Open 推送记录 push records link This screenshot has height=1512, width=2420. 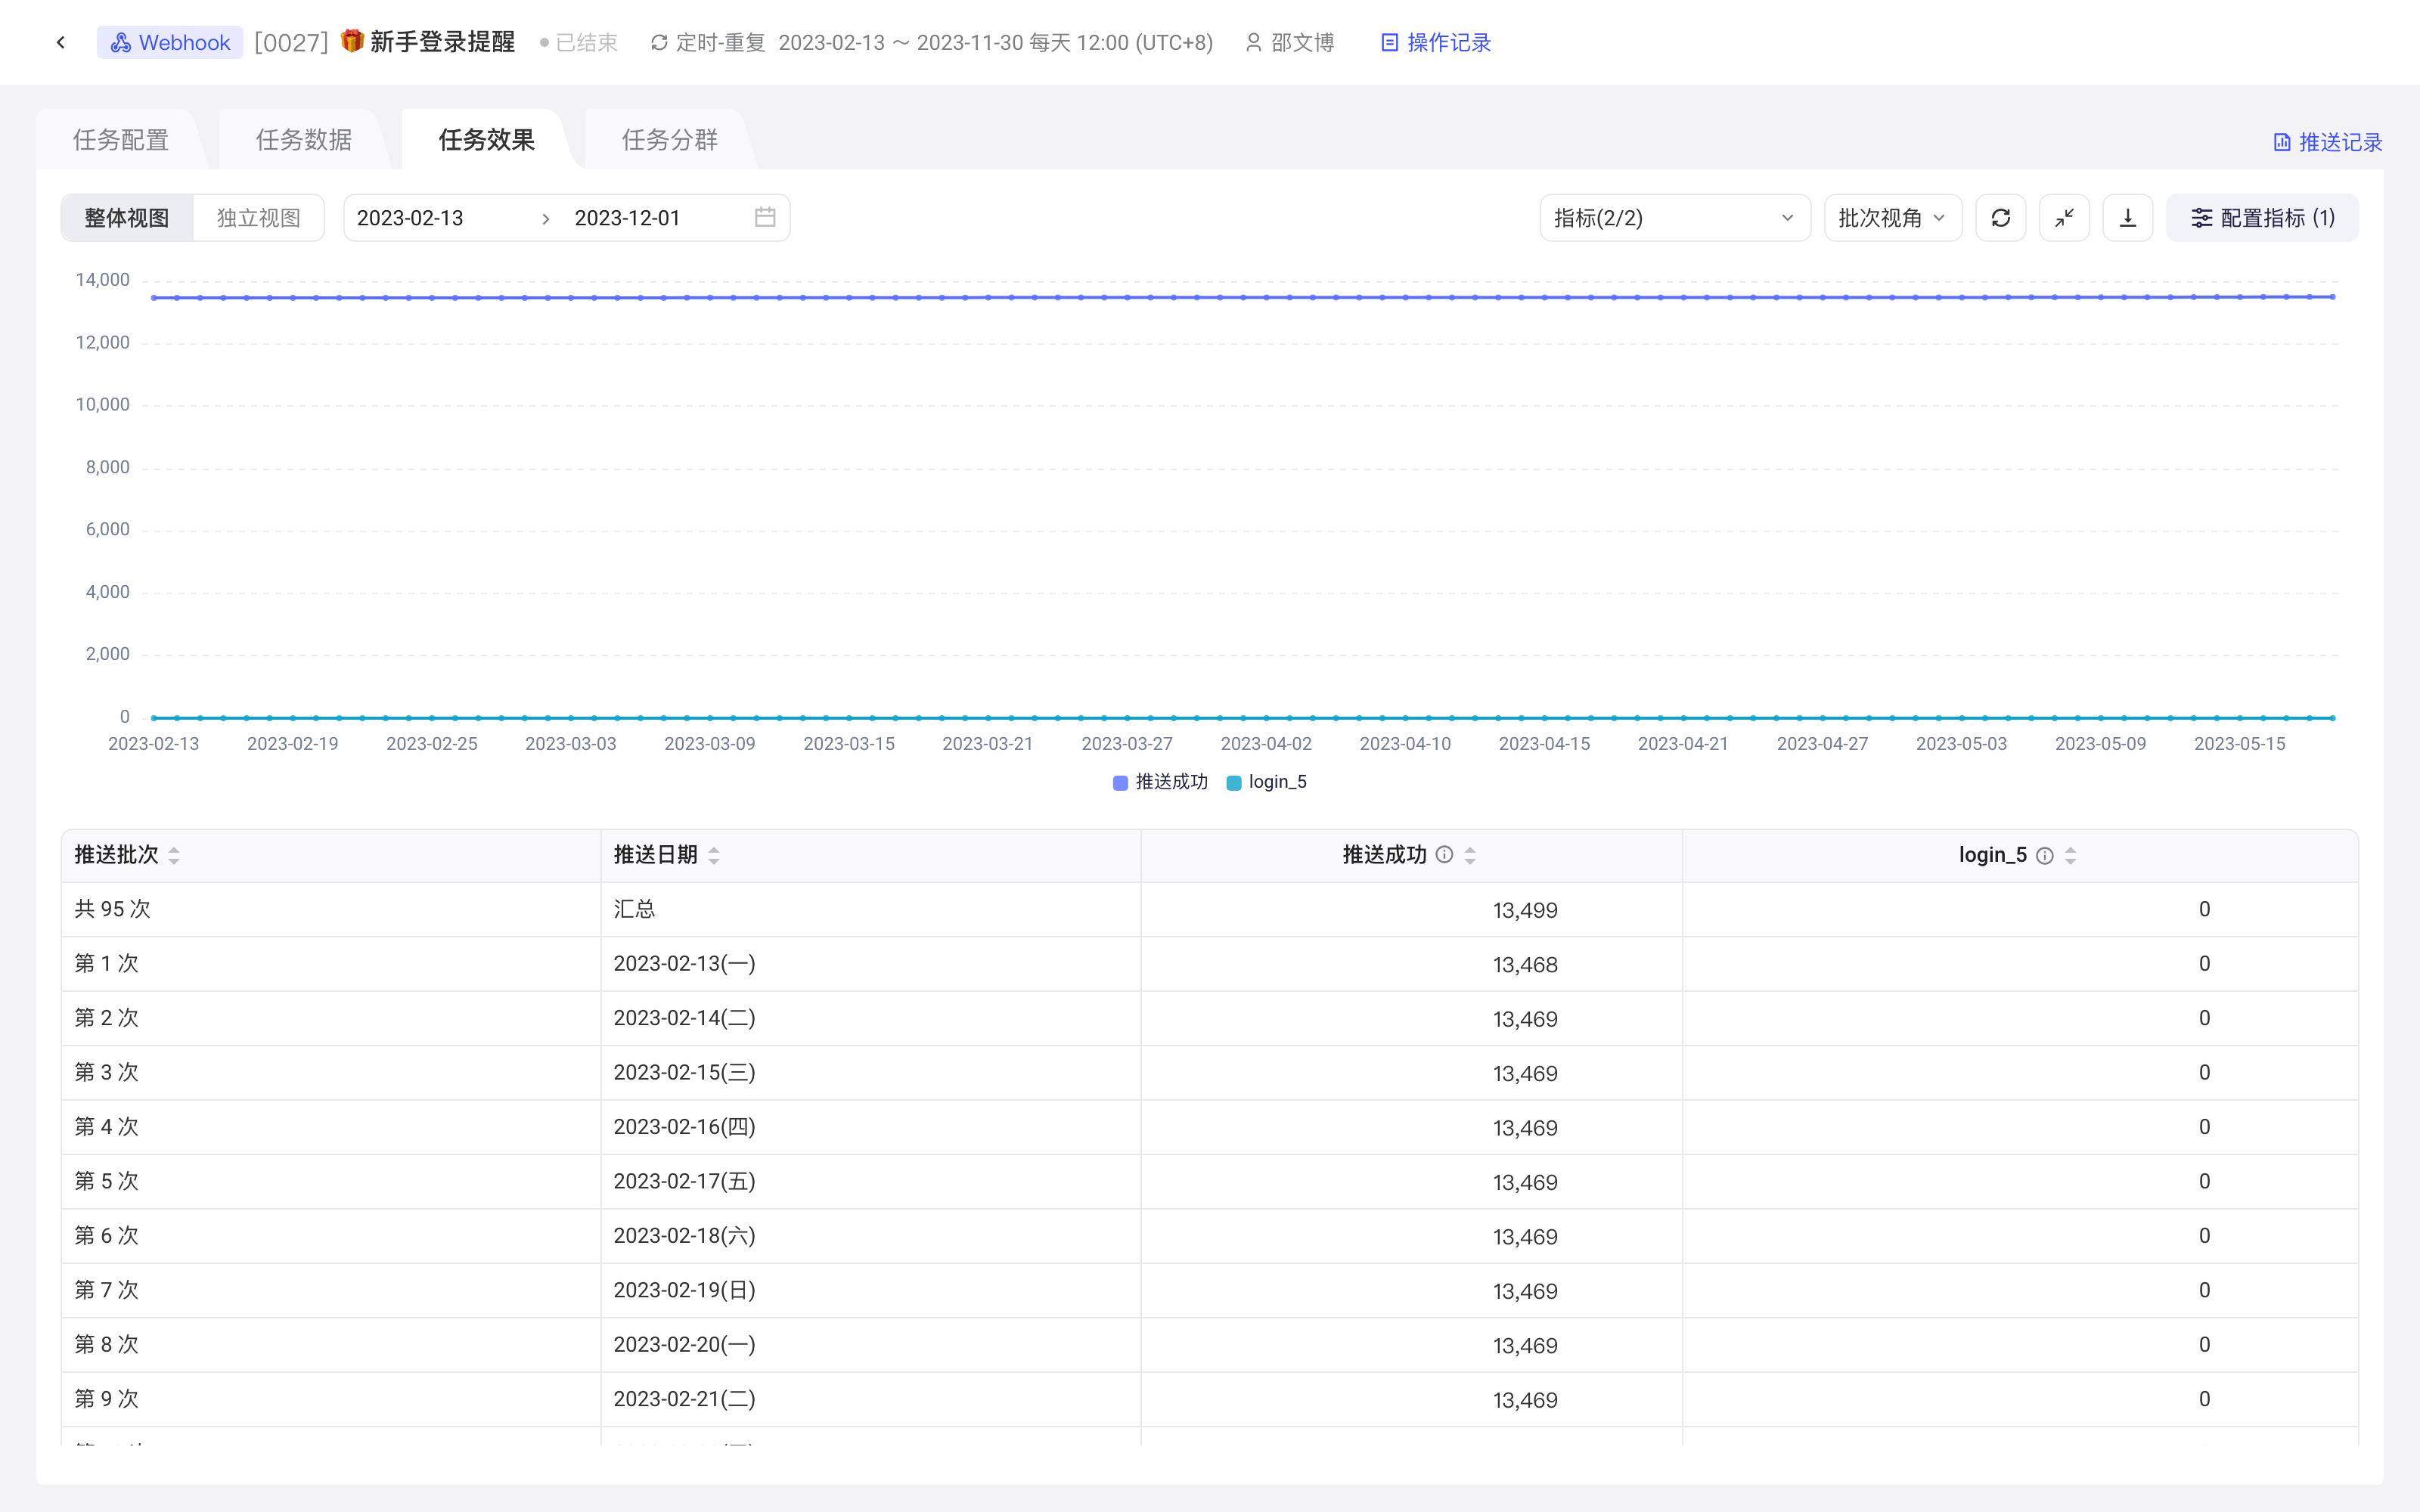click(2328, 142)
